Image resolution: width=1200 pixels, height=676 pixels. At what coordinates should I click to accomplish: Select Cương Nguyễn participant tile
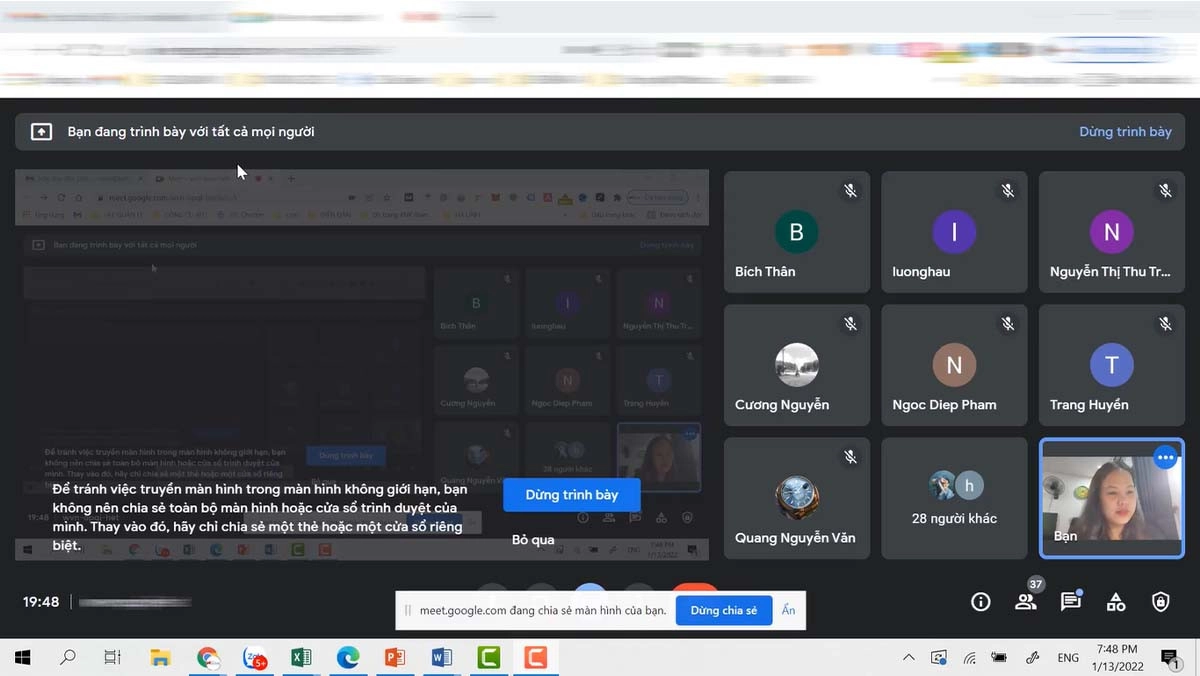point(796,364)
